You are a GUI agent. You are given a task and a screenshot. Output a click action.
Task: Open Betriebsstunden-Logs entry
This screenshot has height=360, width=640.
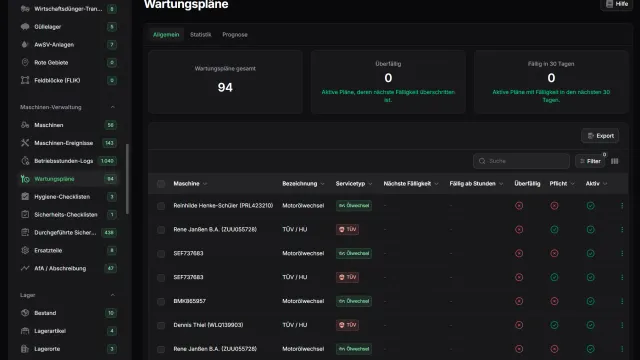(68, 161)
